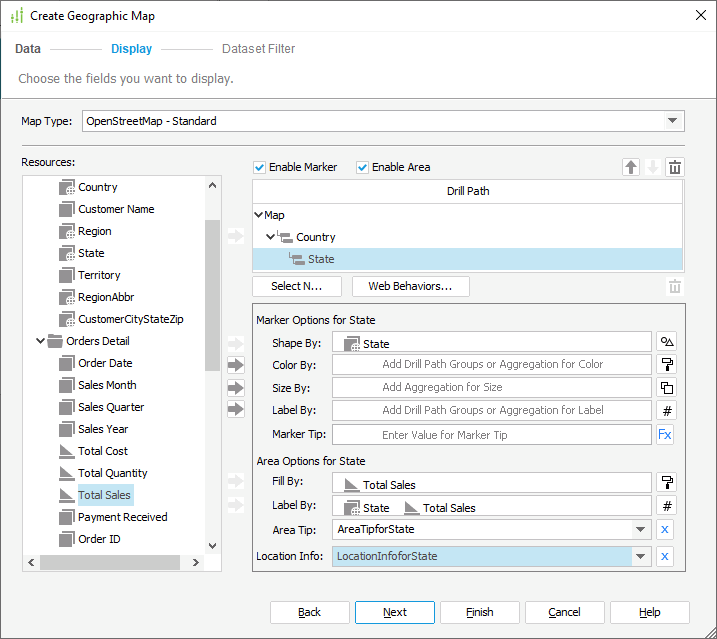
Task: Open the Marker Tip formula Fx icon
Action: pos(666,435)
